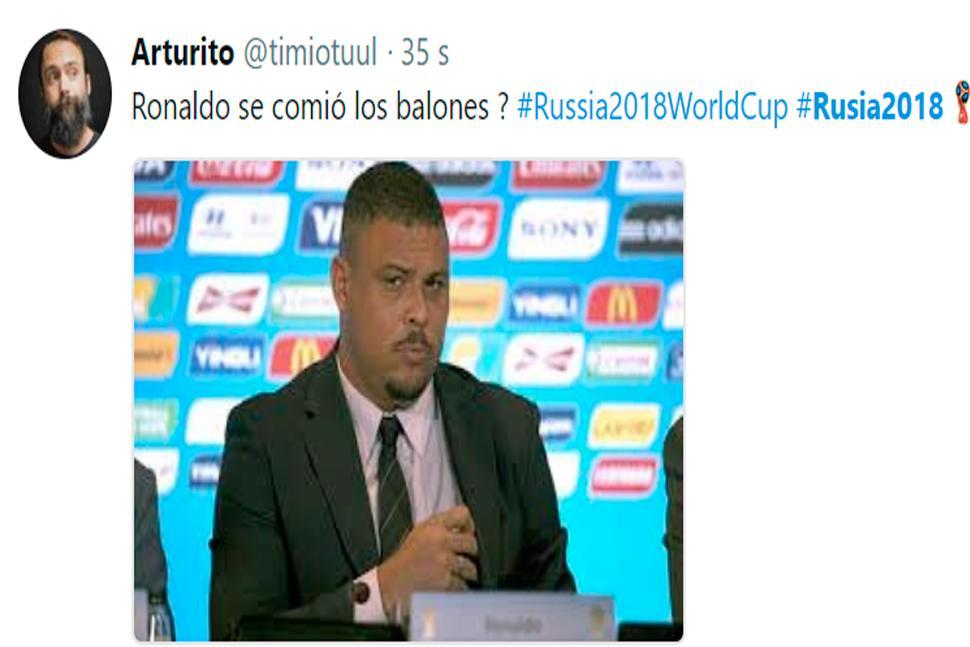Click the black adidas logo on backdrop

click(x=651, y=229)
